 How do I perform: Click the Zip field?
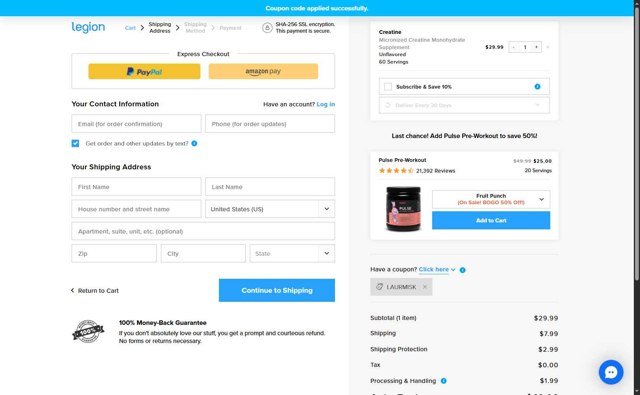pos(114,253)
